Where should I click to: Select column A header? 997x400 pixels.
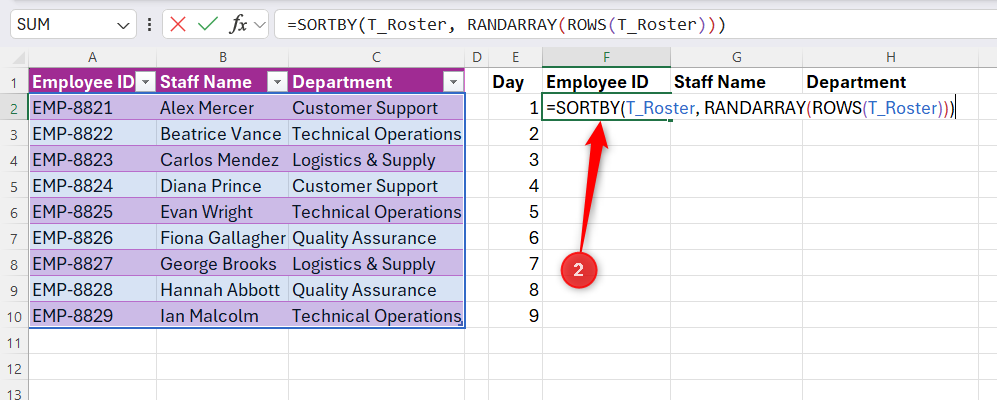click(x=93, y=57)
